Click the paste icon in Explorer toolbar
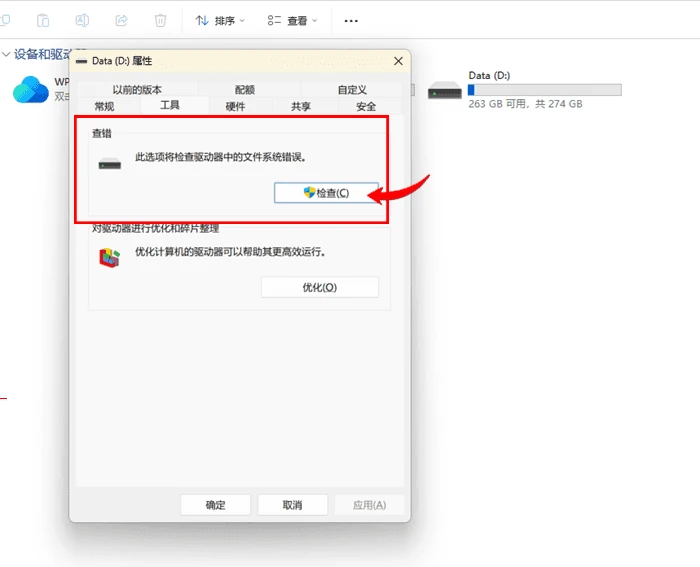The height and width of the screenshot is (567, 700). click(x=43, y=21)
